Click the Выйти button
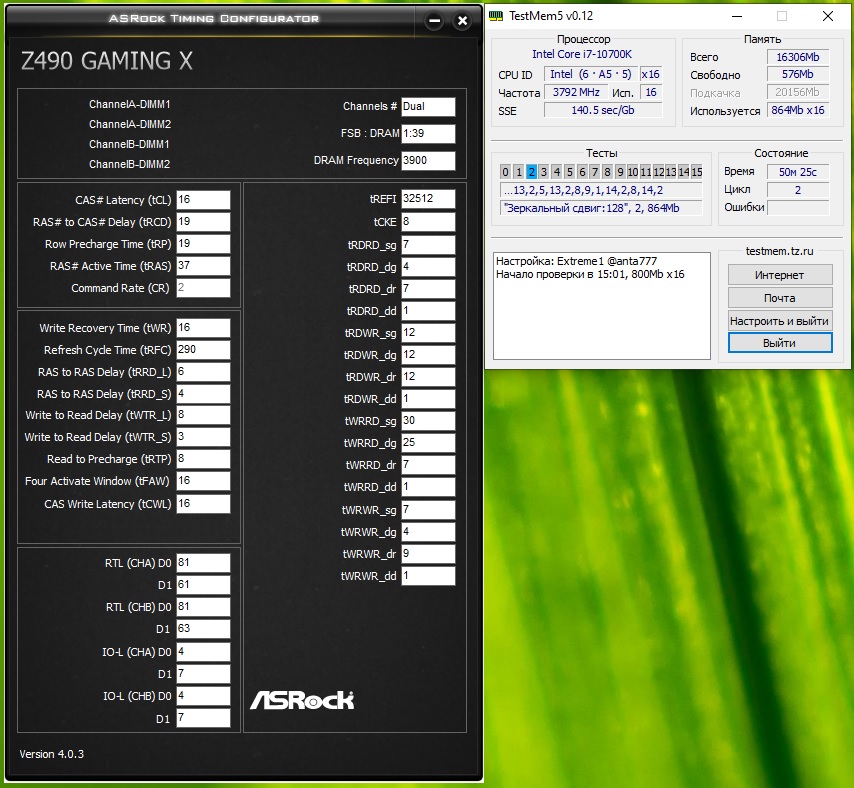This screenshot has width=854, height=788. pos(779,343)
